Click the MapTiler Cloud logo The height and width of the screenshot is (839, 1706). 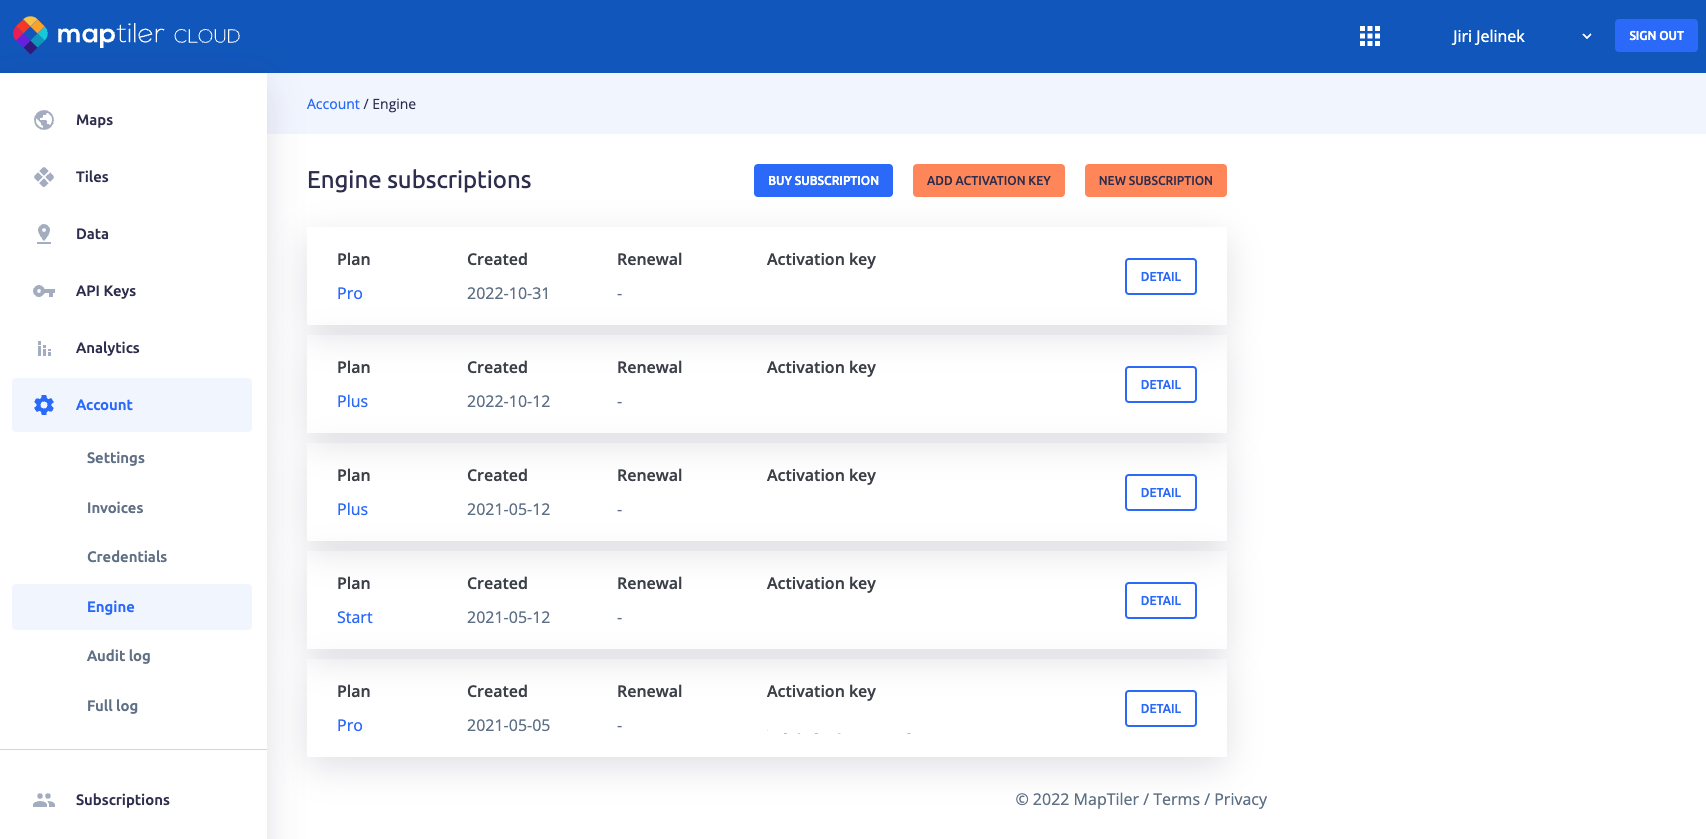pyautogui.click(x=126, y=35)
